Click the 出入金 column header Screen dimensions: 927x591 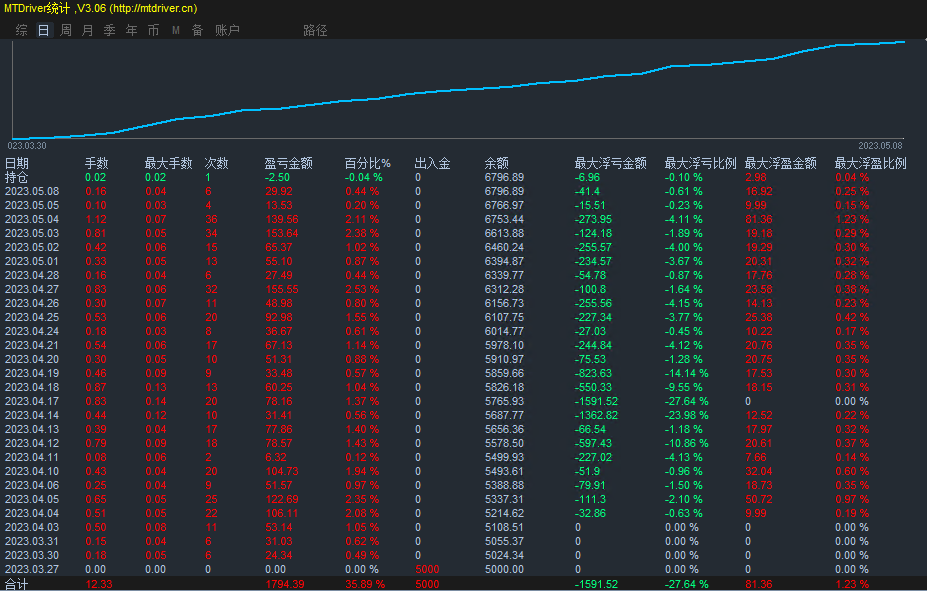432,163
